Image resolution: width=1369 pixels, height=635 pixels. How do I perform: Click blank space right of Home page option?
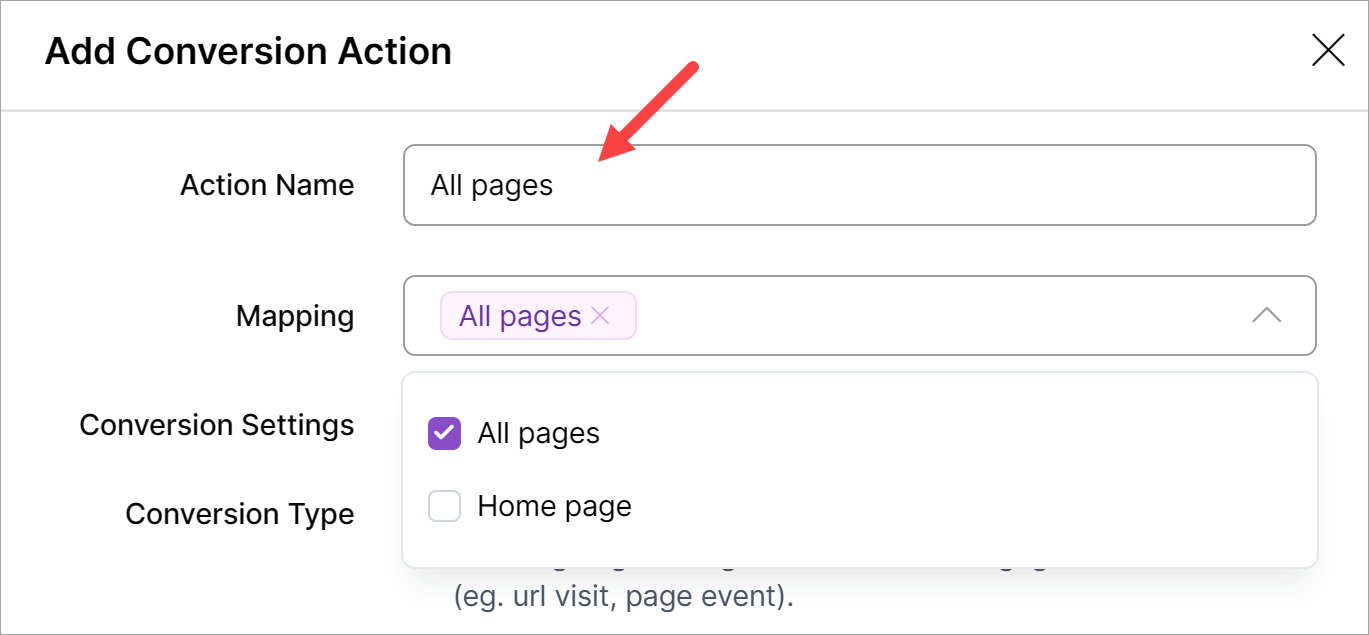pyautogui.click(x=950, y=507)
